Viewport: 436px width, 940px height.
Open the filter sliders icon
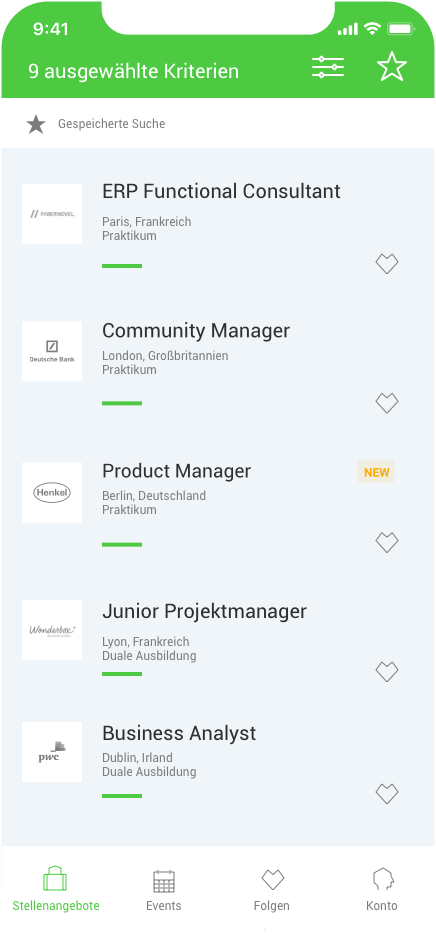point(328,67)
